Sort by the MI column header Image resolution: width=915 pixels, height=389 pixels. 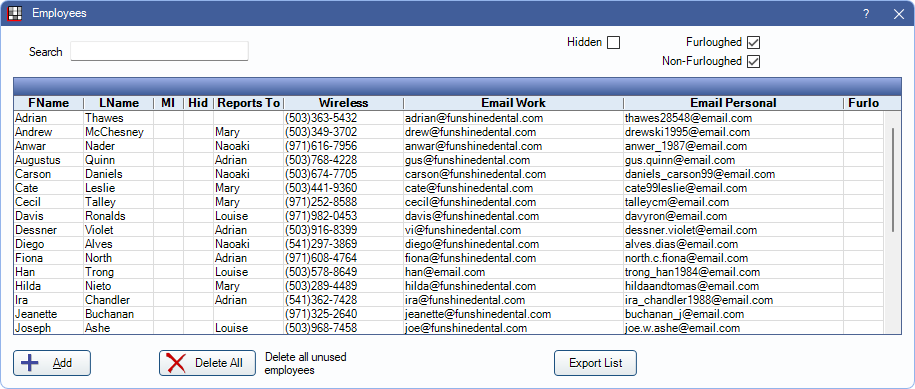tap(168, 103)
